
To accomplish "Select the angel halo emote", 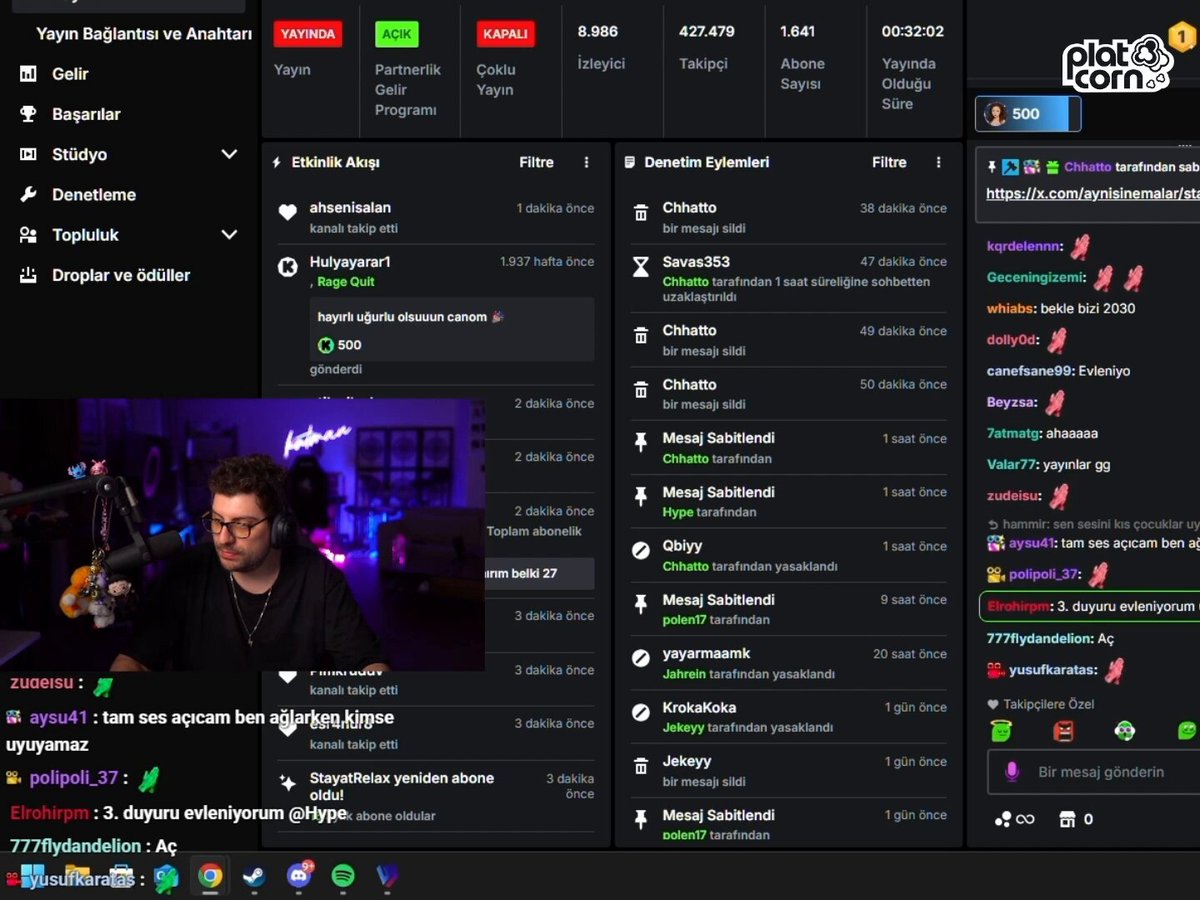I will pyautogui.click(x=1002, y=731).
